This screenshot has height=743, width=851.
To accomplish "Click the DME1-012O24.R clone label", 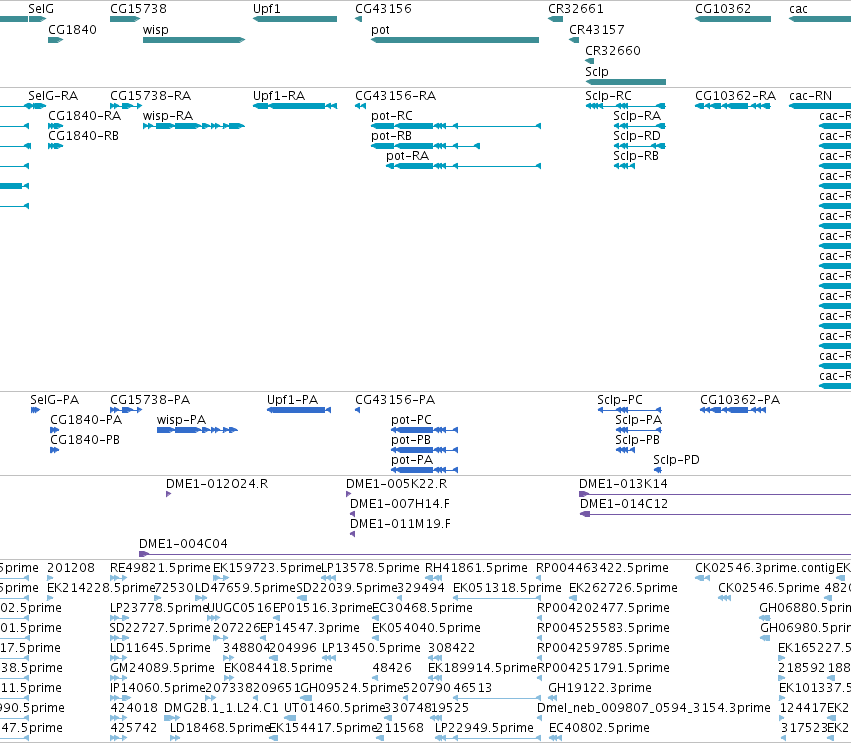I will pos(217,484).
